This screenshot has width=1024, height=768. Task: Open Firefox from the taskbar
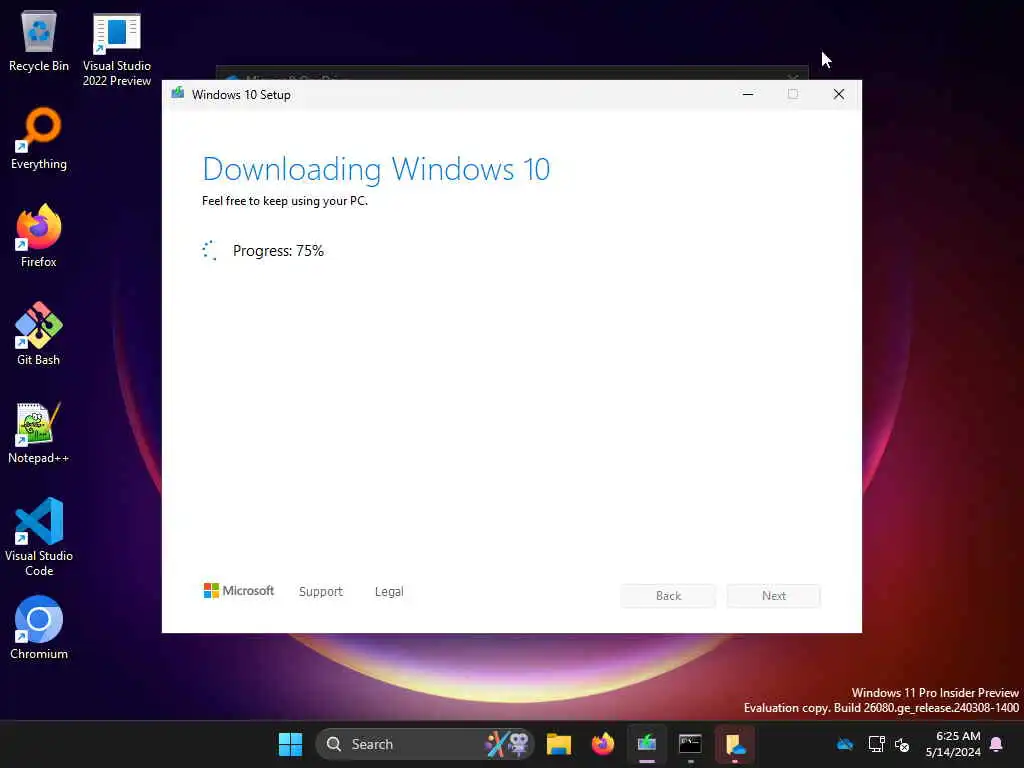pos(603,744)
